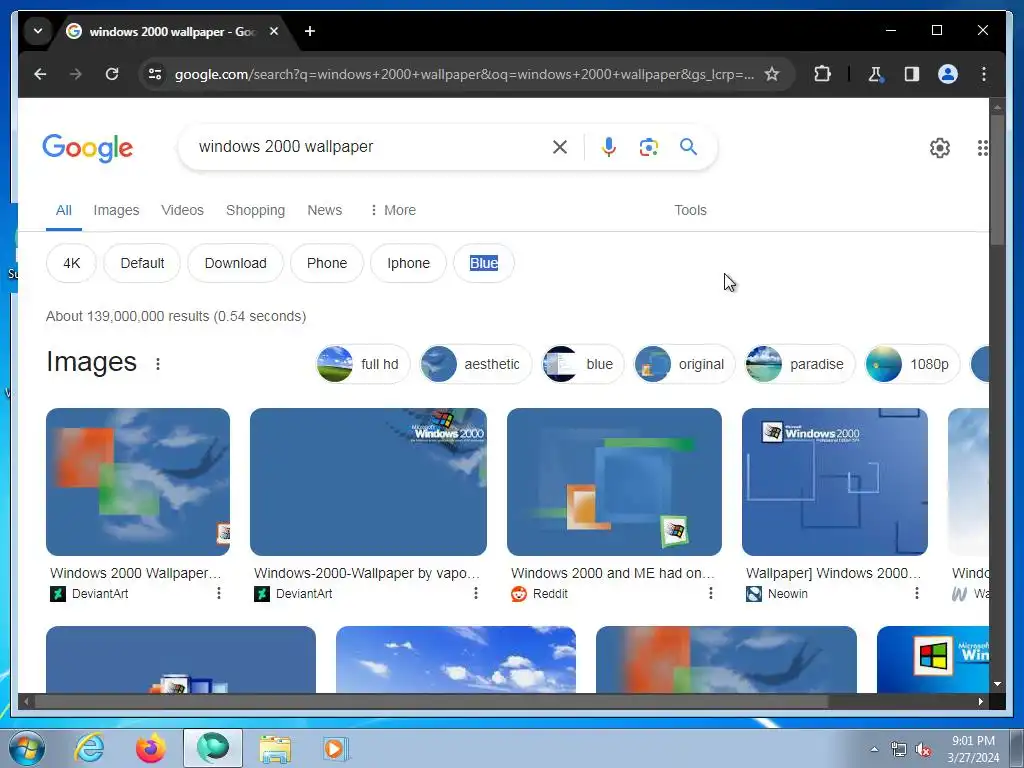Open options for the Reddit result

(711, 593)
